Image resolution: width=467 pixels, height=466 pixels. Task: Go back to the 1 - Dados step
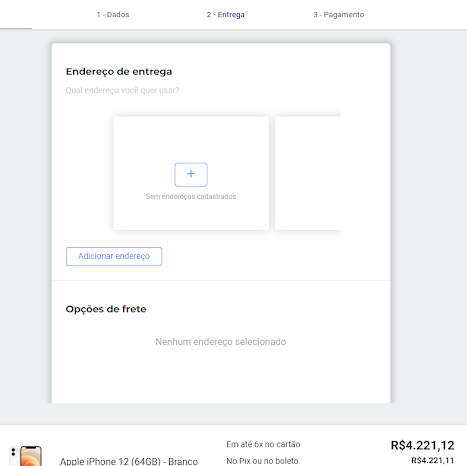(x=113, y=15)
